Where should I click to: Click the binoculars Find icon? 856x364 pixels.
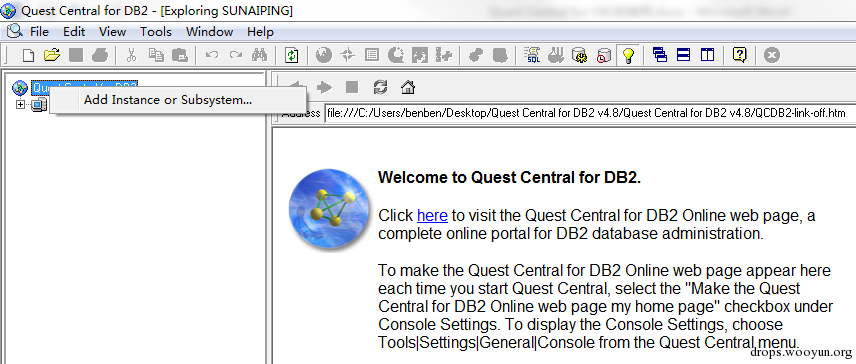point(259,55)
